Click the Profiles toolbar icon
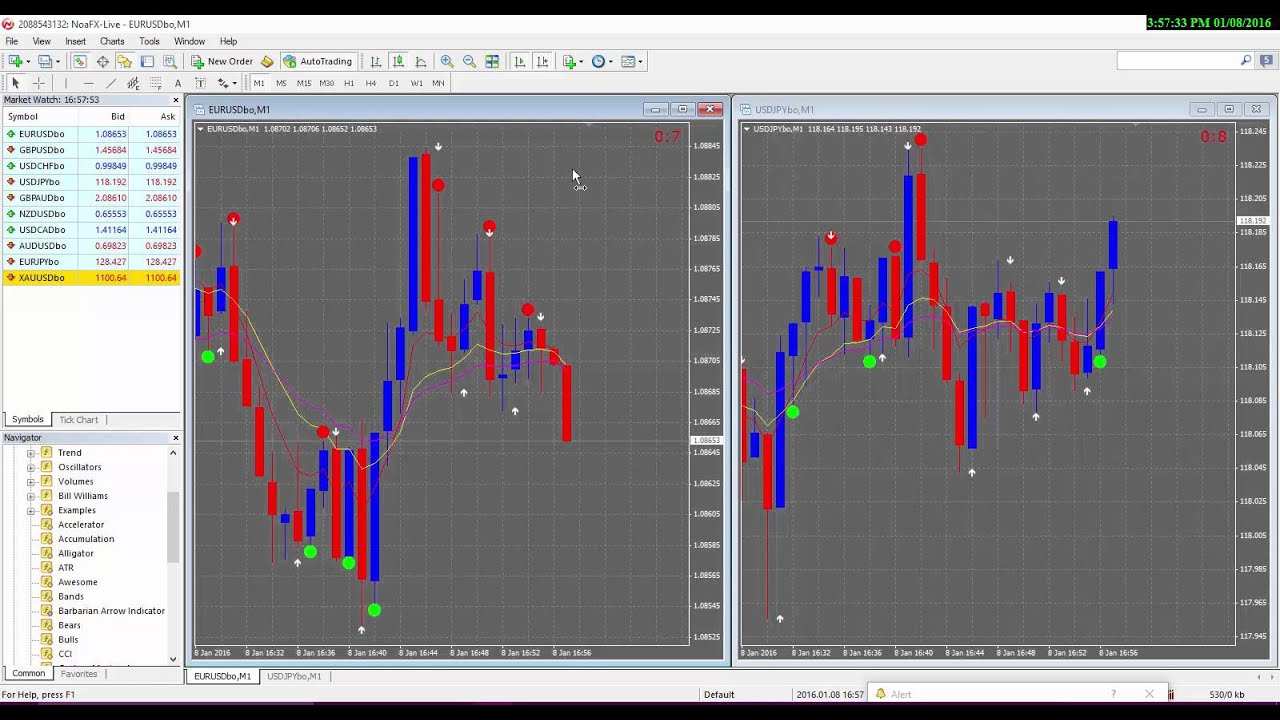The width and height of the screenshot is (1280, 720). tap(44, 61)
